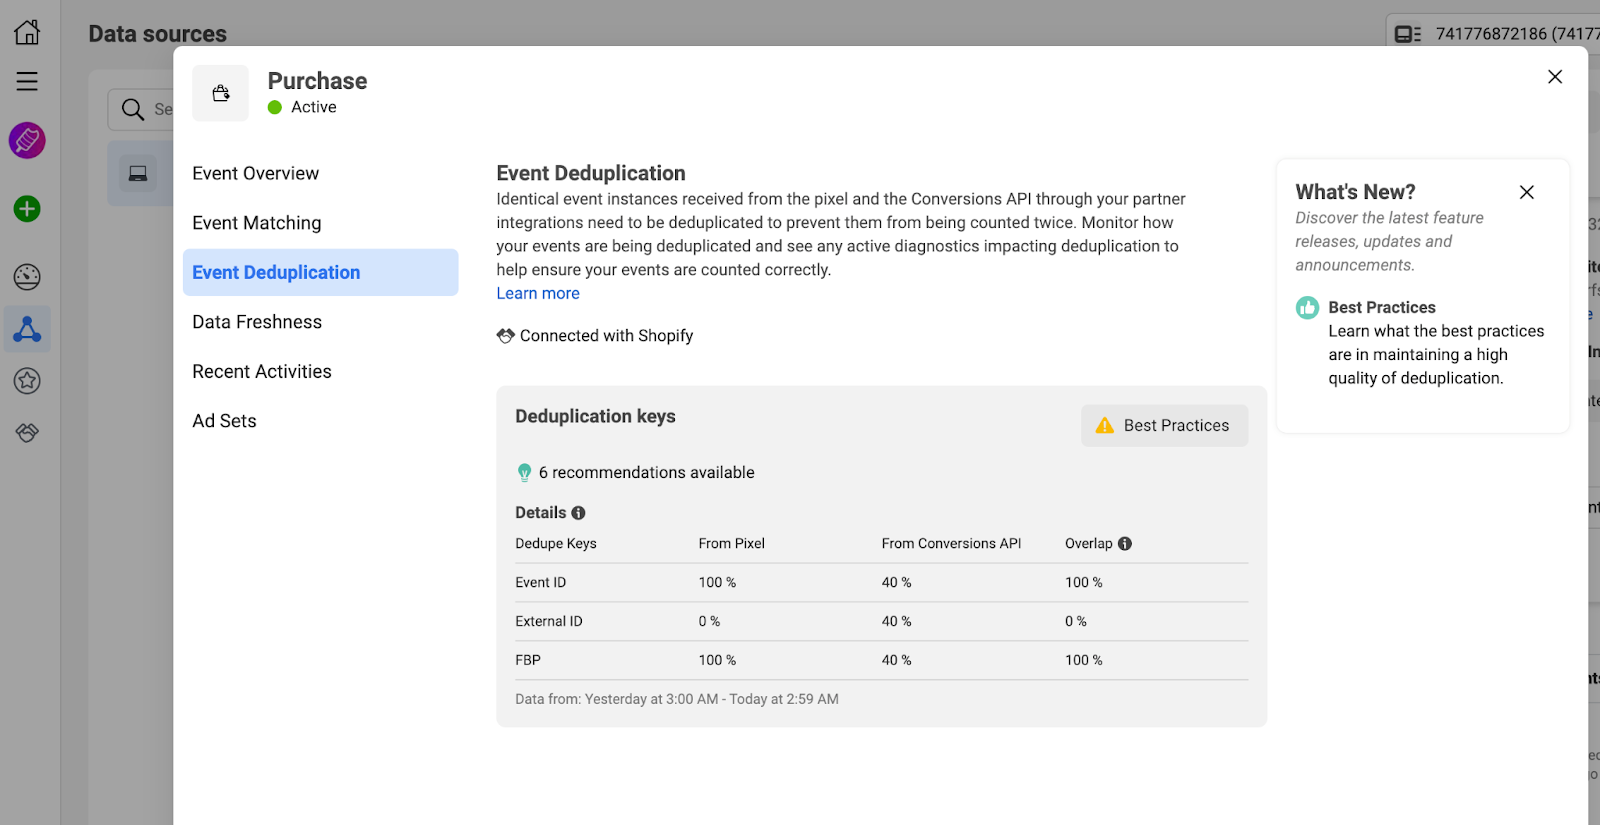1600x825 pixels.
Task: Select Event Deduplication tab
Action: pyautogui.click(x=320, y=272)
